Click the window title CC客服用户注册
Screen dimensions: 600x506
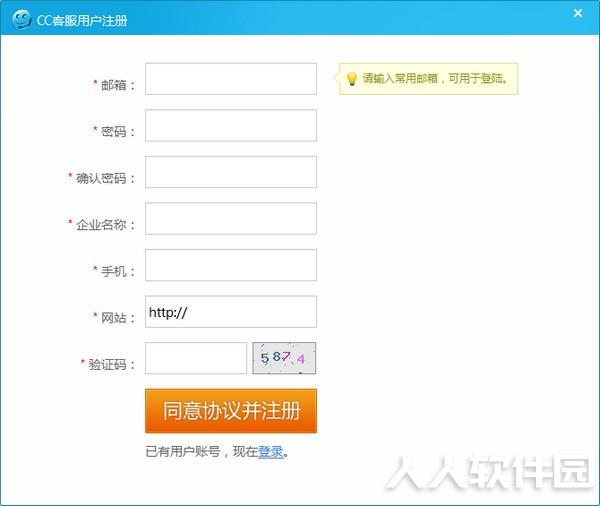(82, 20)
